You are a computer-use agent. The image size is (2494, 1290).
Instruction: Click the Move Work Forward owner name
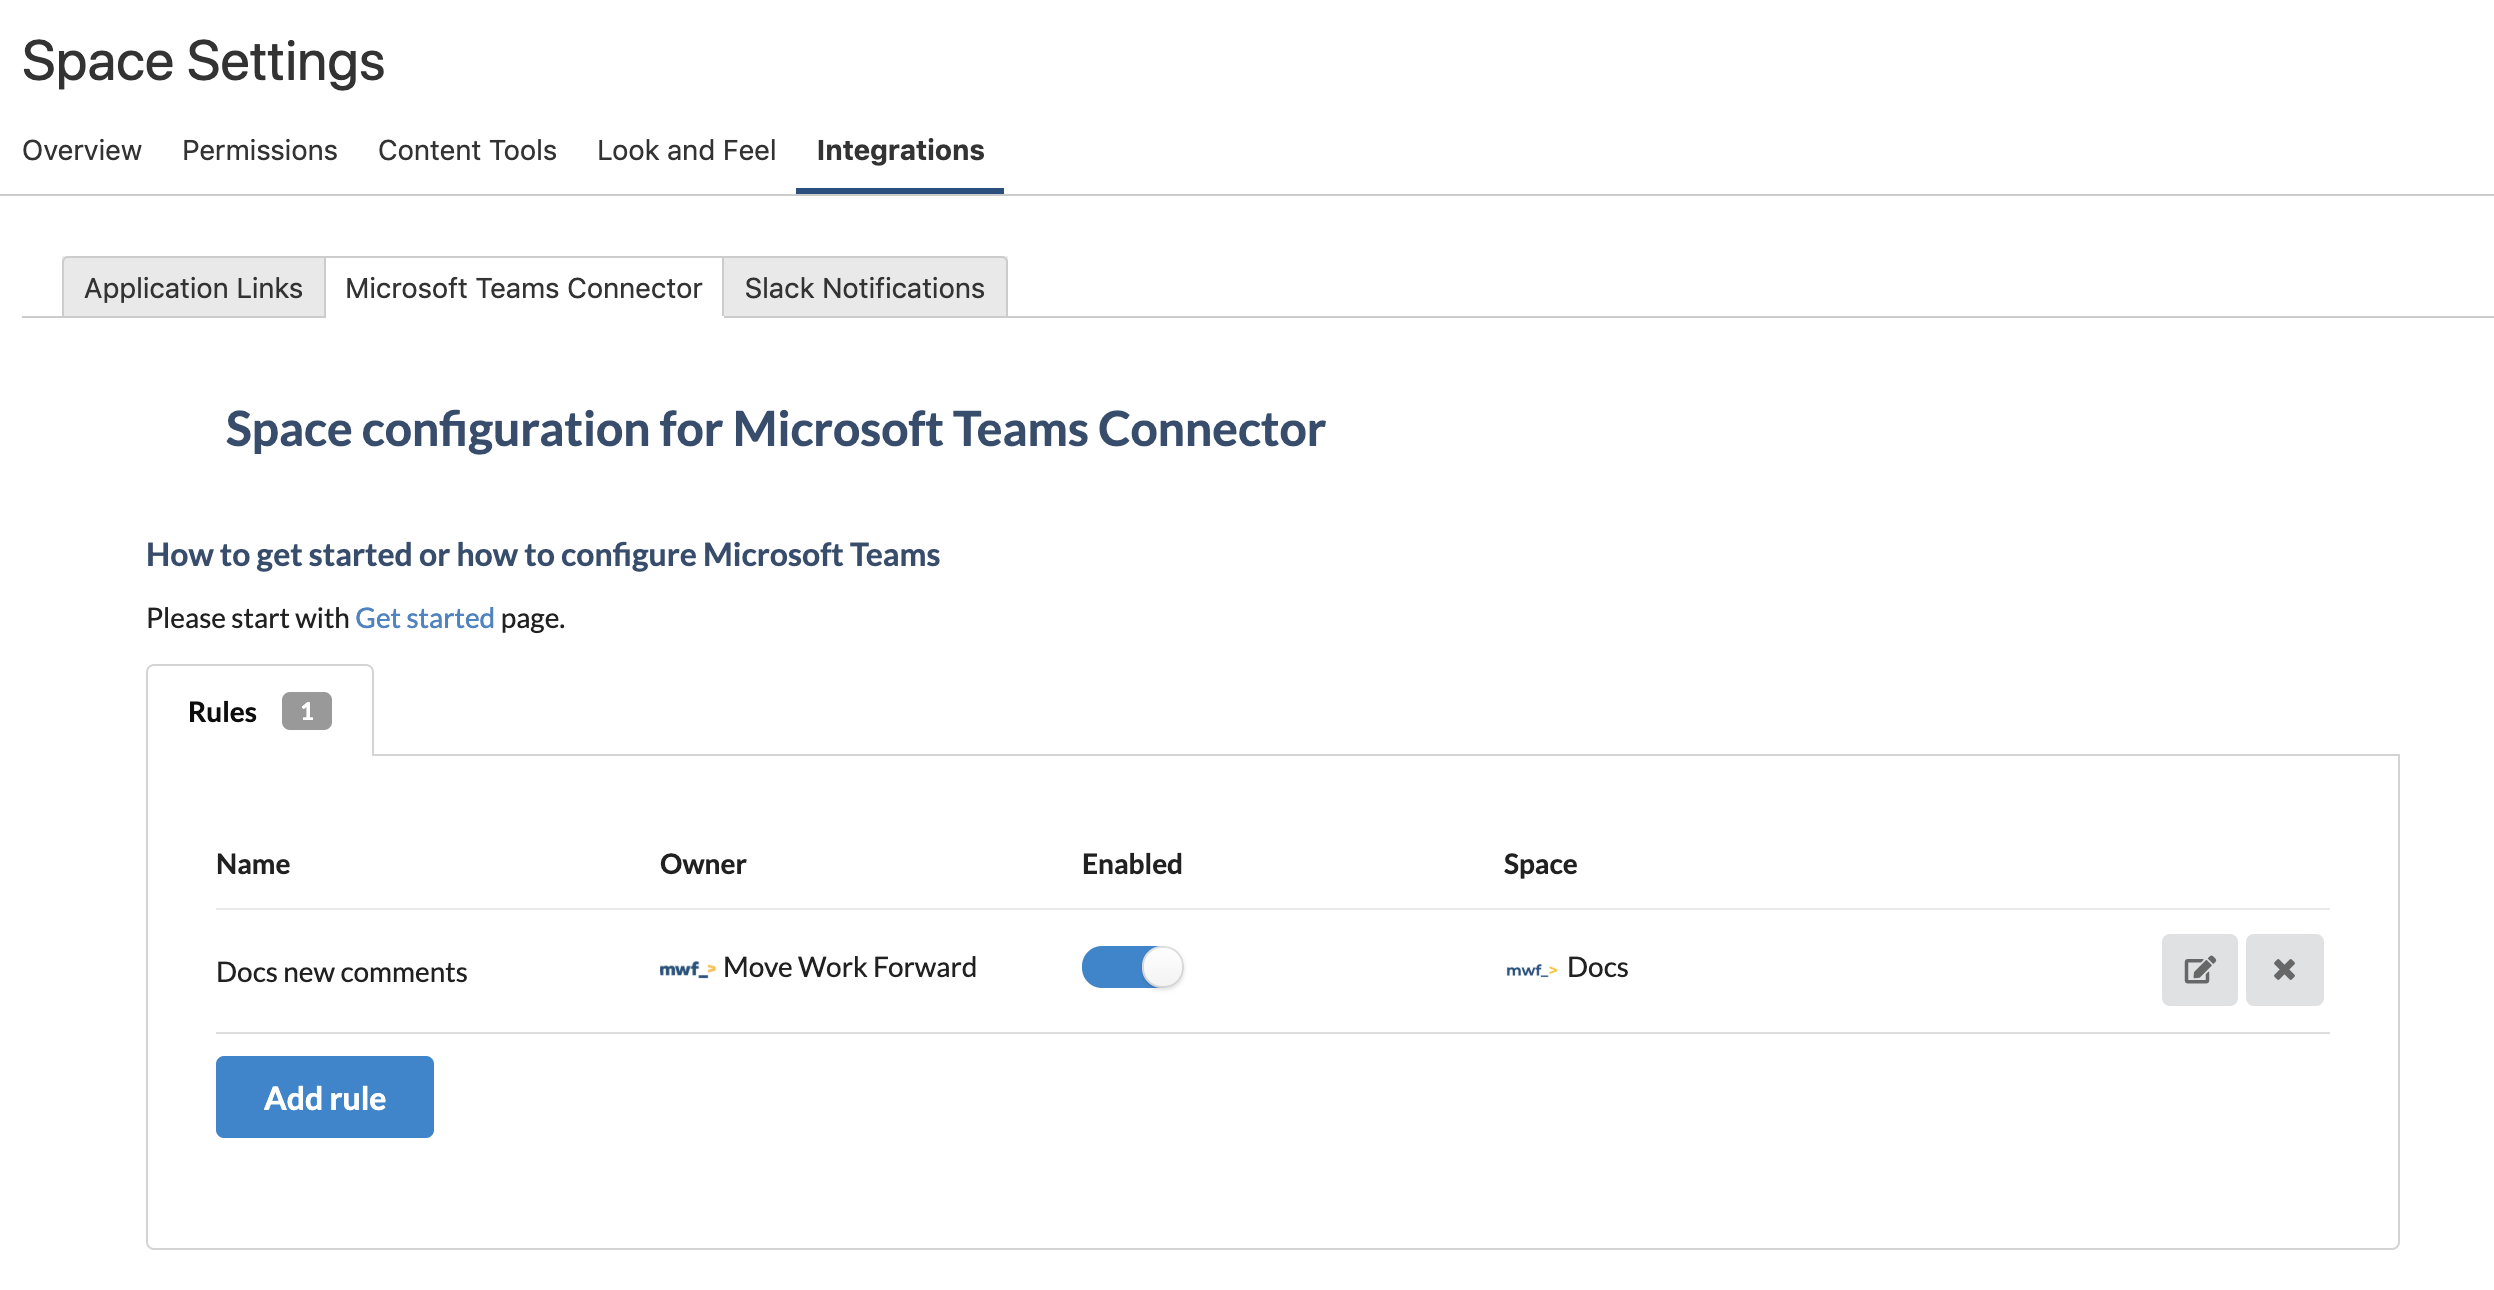click(849, 967)
